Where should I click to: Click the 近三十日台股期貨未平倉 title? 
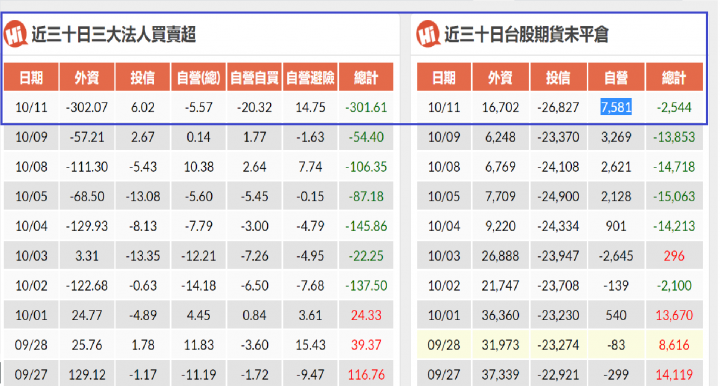tap(526, 34)
